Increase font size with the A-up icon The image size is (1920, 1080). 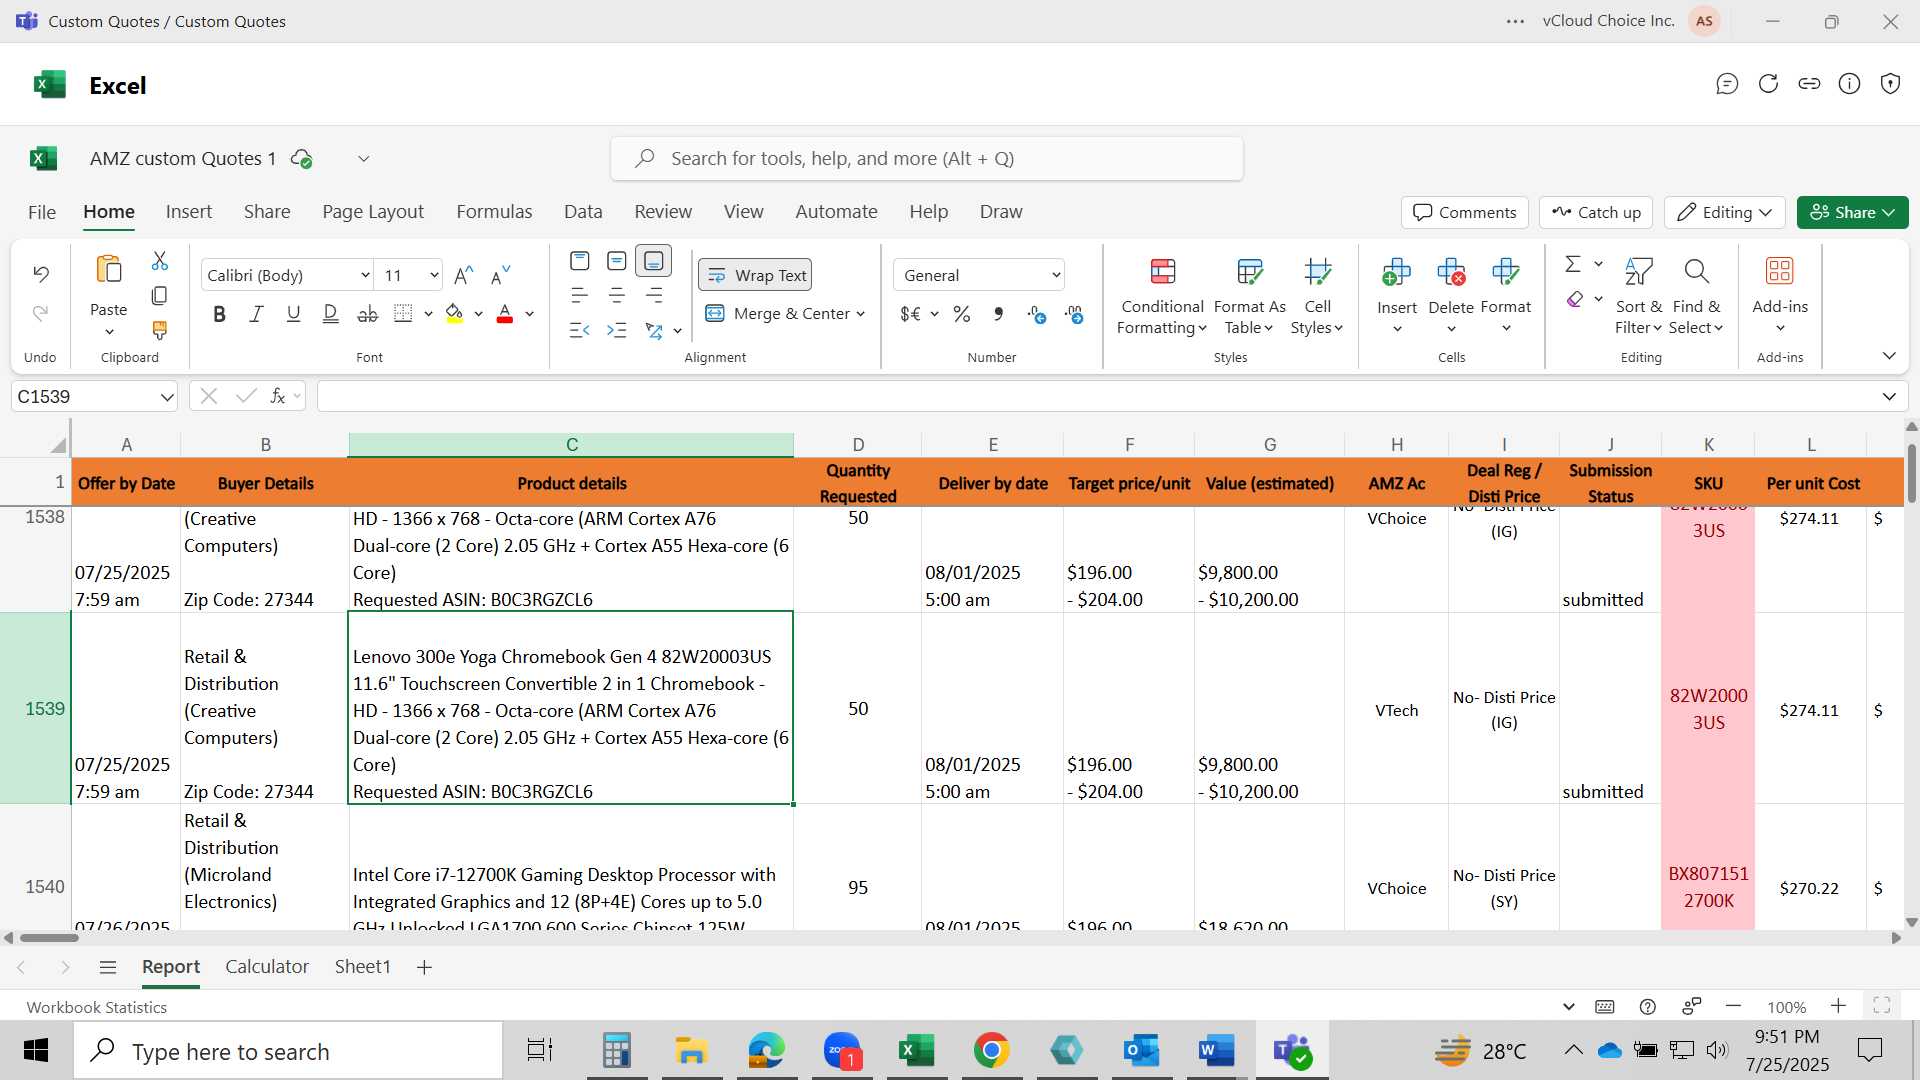[463, 275]
